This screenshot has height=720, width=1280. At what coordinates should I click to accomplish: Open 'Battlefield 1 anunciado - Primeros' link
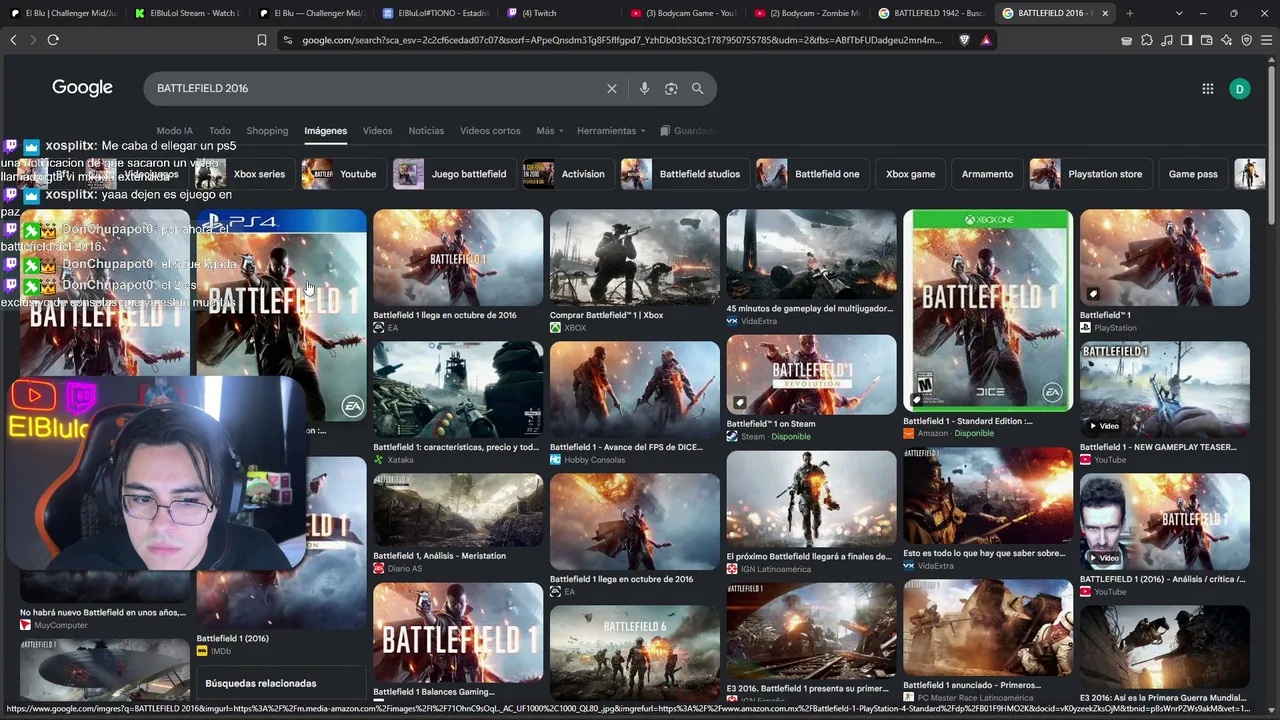tap(972, 685)
